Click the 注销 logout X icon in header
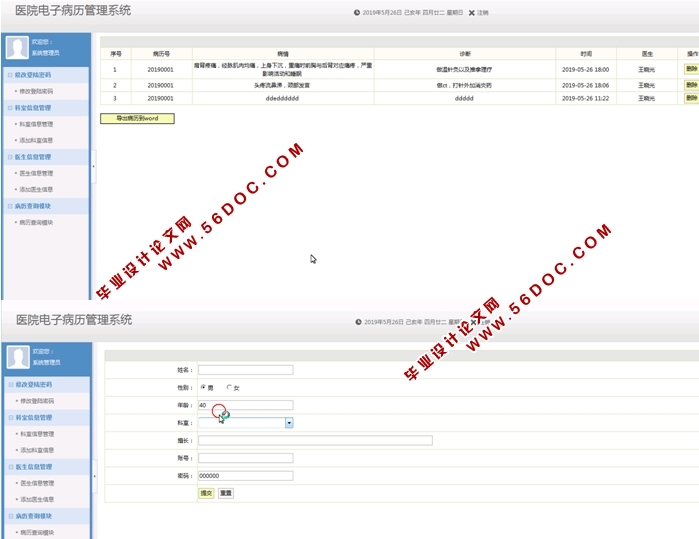699x539 pixels. coord(472,13)
